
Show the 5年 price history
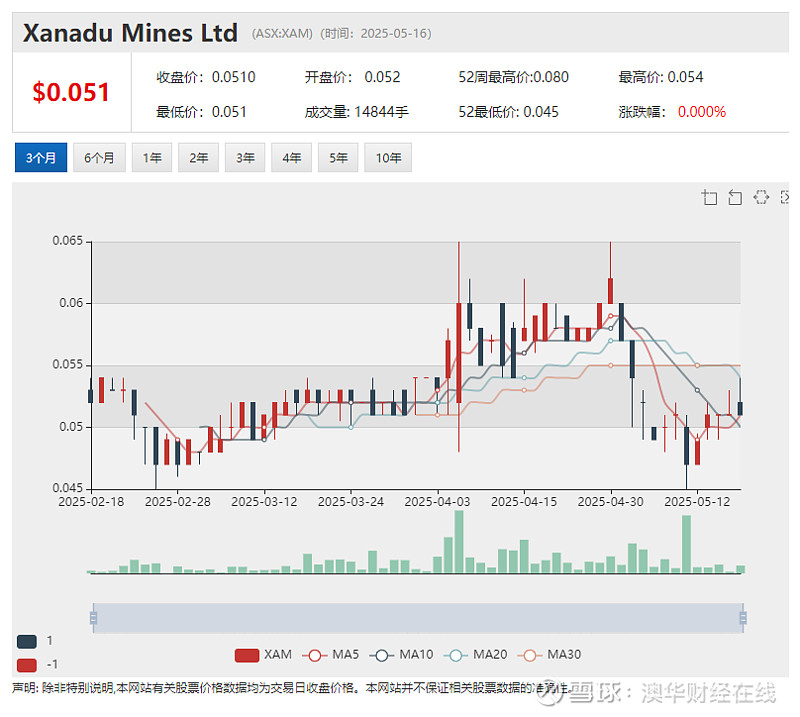point(338,158)
